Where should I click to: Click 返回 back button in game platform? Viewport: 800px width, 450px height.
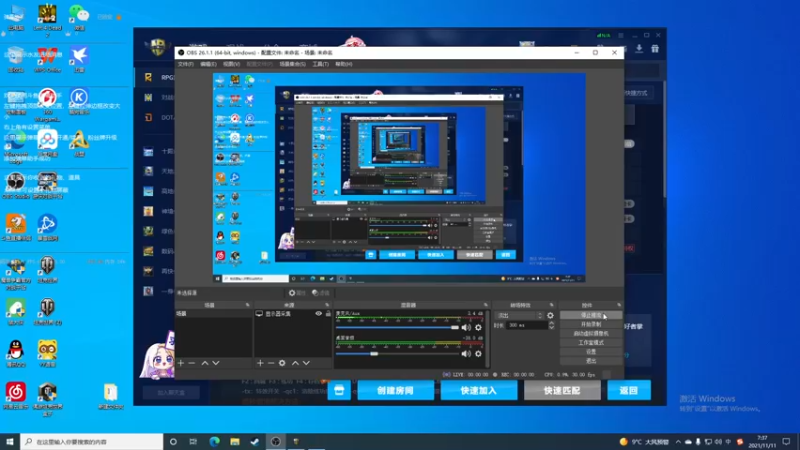[x=629, y=390]
